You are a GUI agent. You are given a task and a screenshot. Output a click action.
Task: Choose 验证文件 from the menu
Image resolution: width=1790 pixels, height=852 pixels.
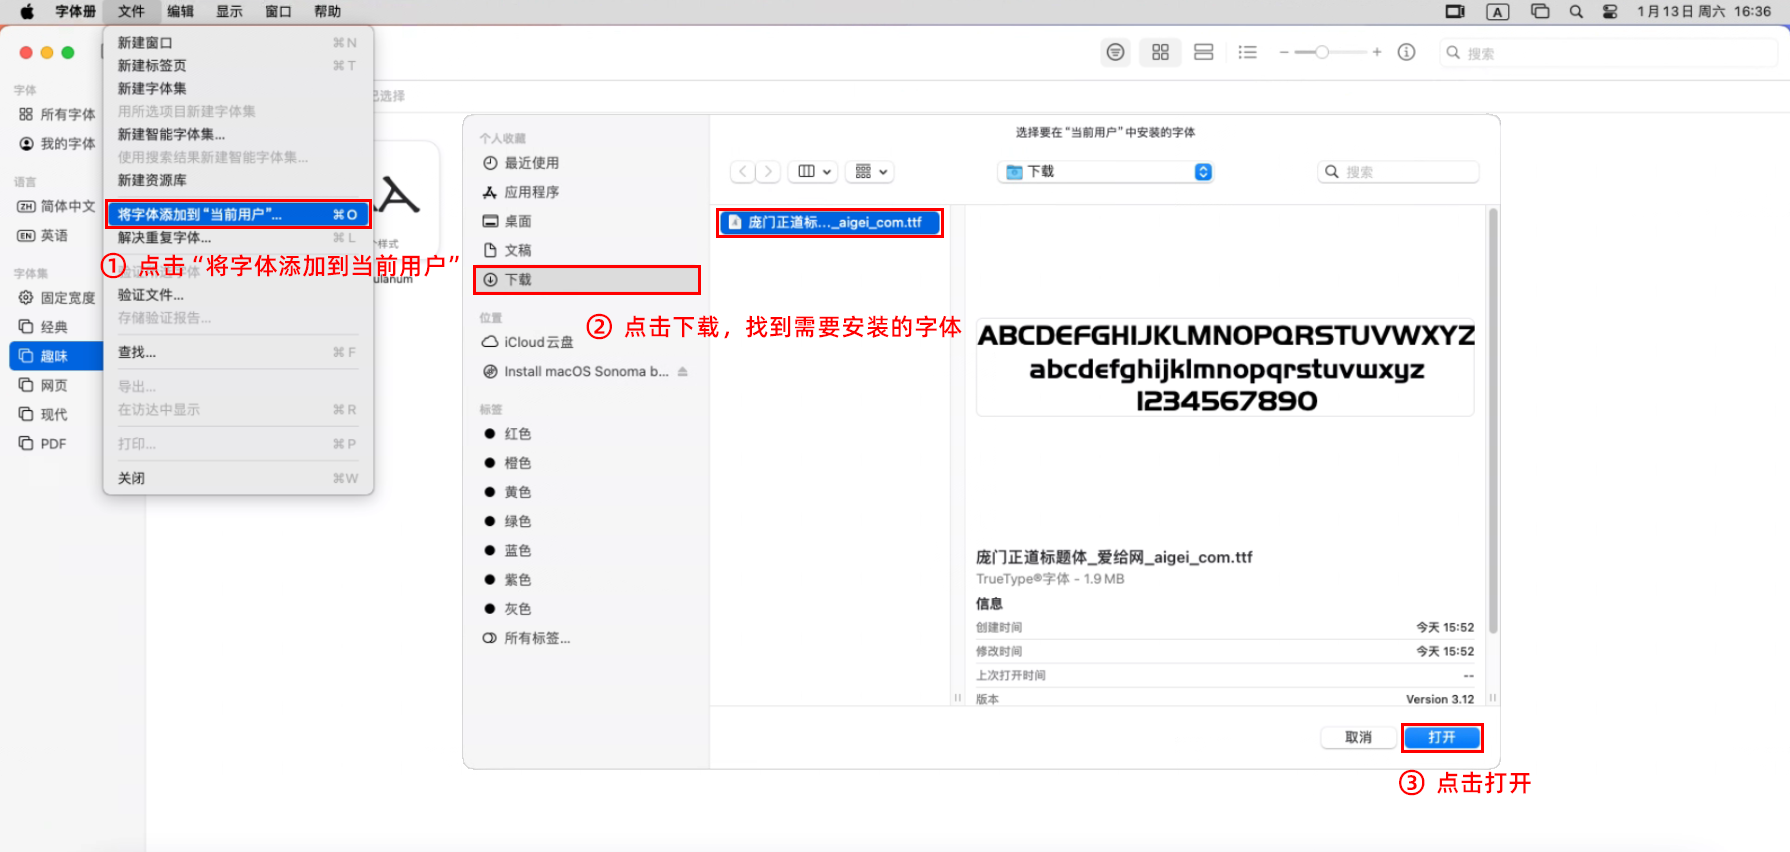coord(238,295)
